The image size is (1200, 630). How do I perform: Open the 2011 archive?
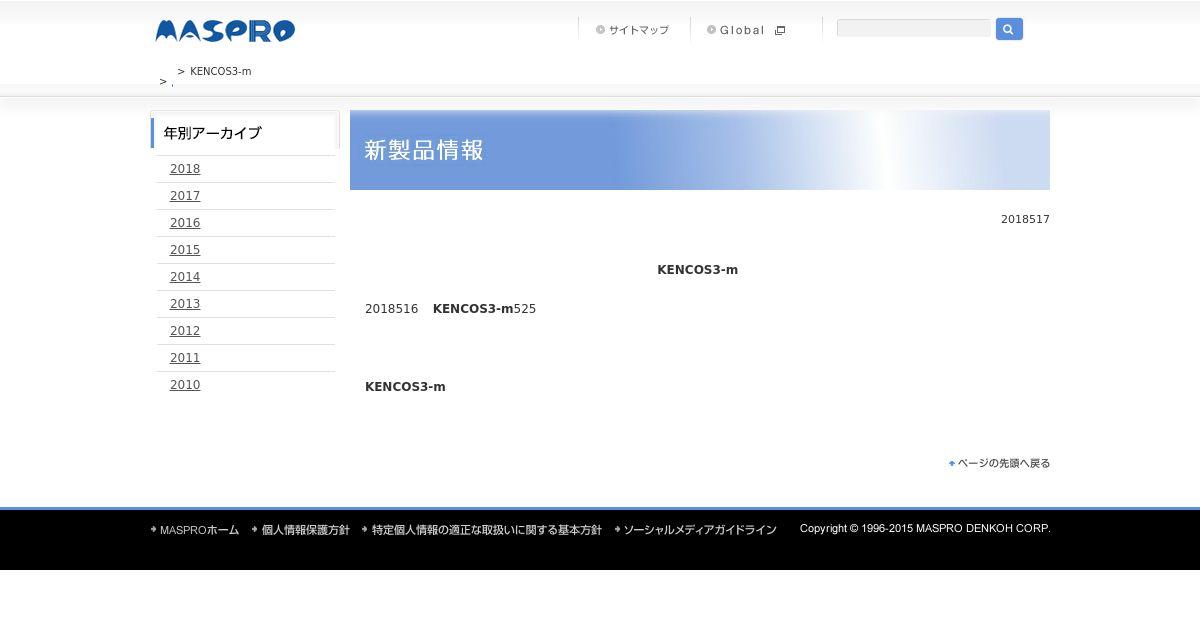click(185, 358)
